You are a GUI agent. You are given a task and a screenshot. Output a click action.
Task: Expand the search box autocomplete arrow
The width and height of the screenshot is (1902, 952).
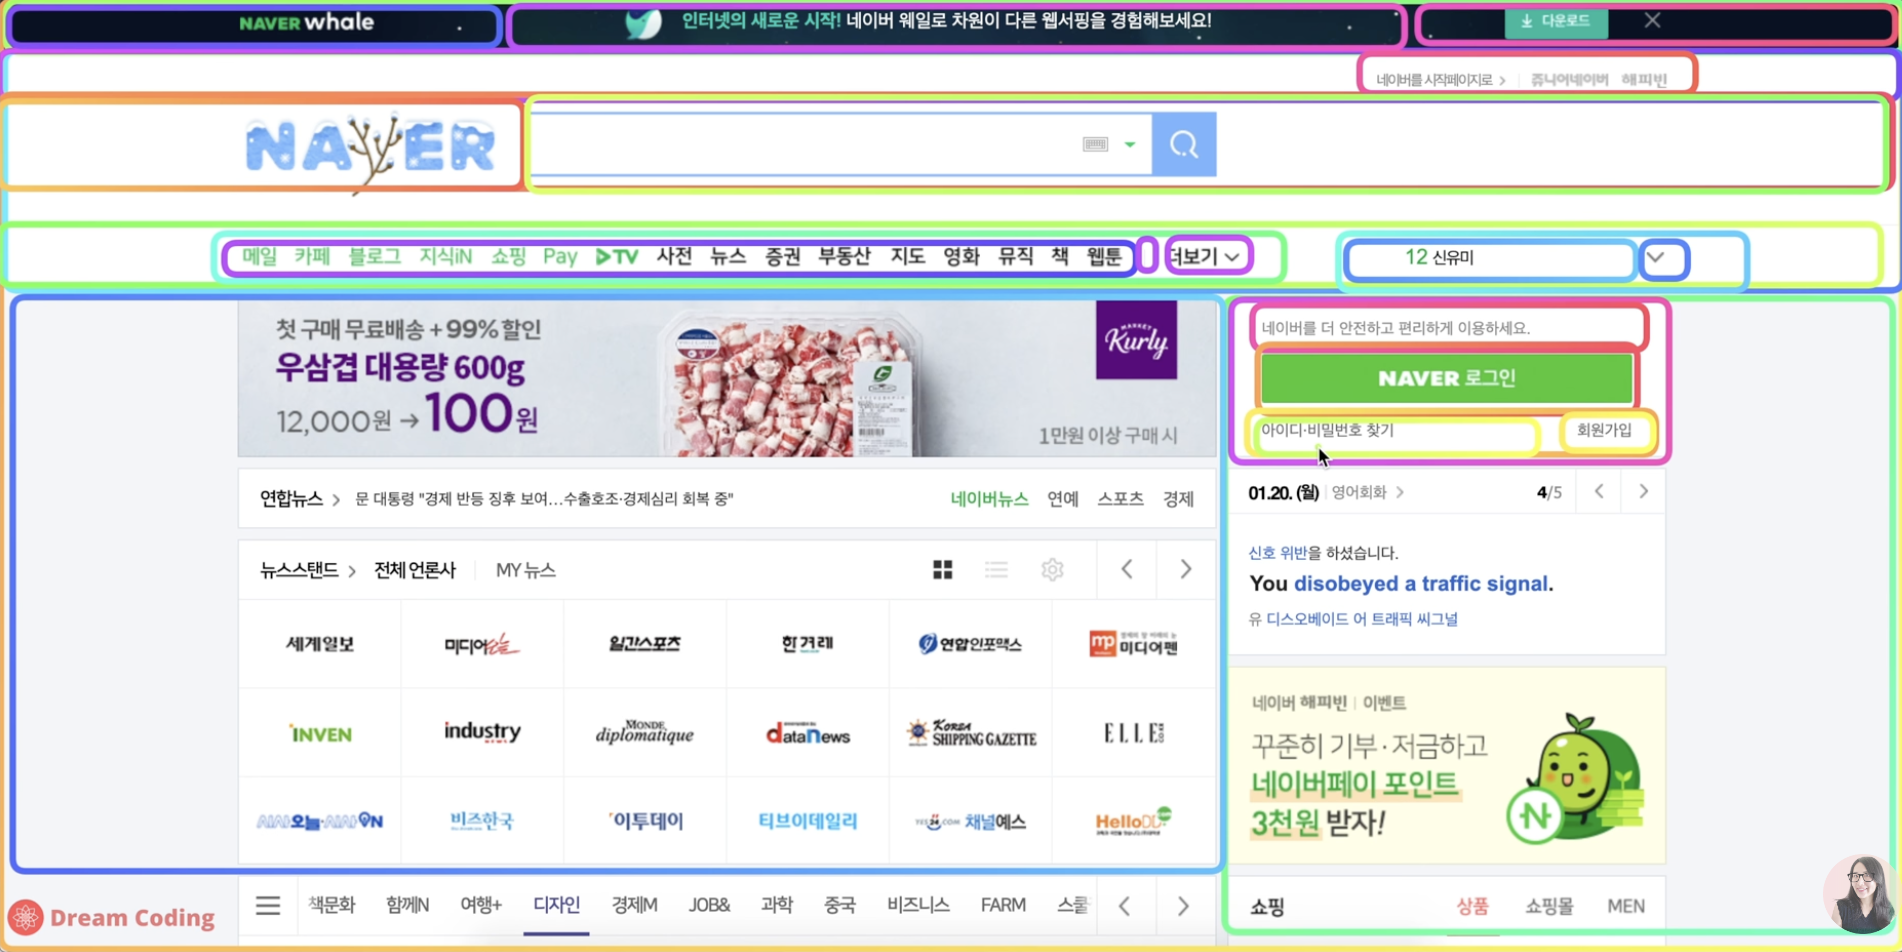(x=1130, y=145)
